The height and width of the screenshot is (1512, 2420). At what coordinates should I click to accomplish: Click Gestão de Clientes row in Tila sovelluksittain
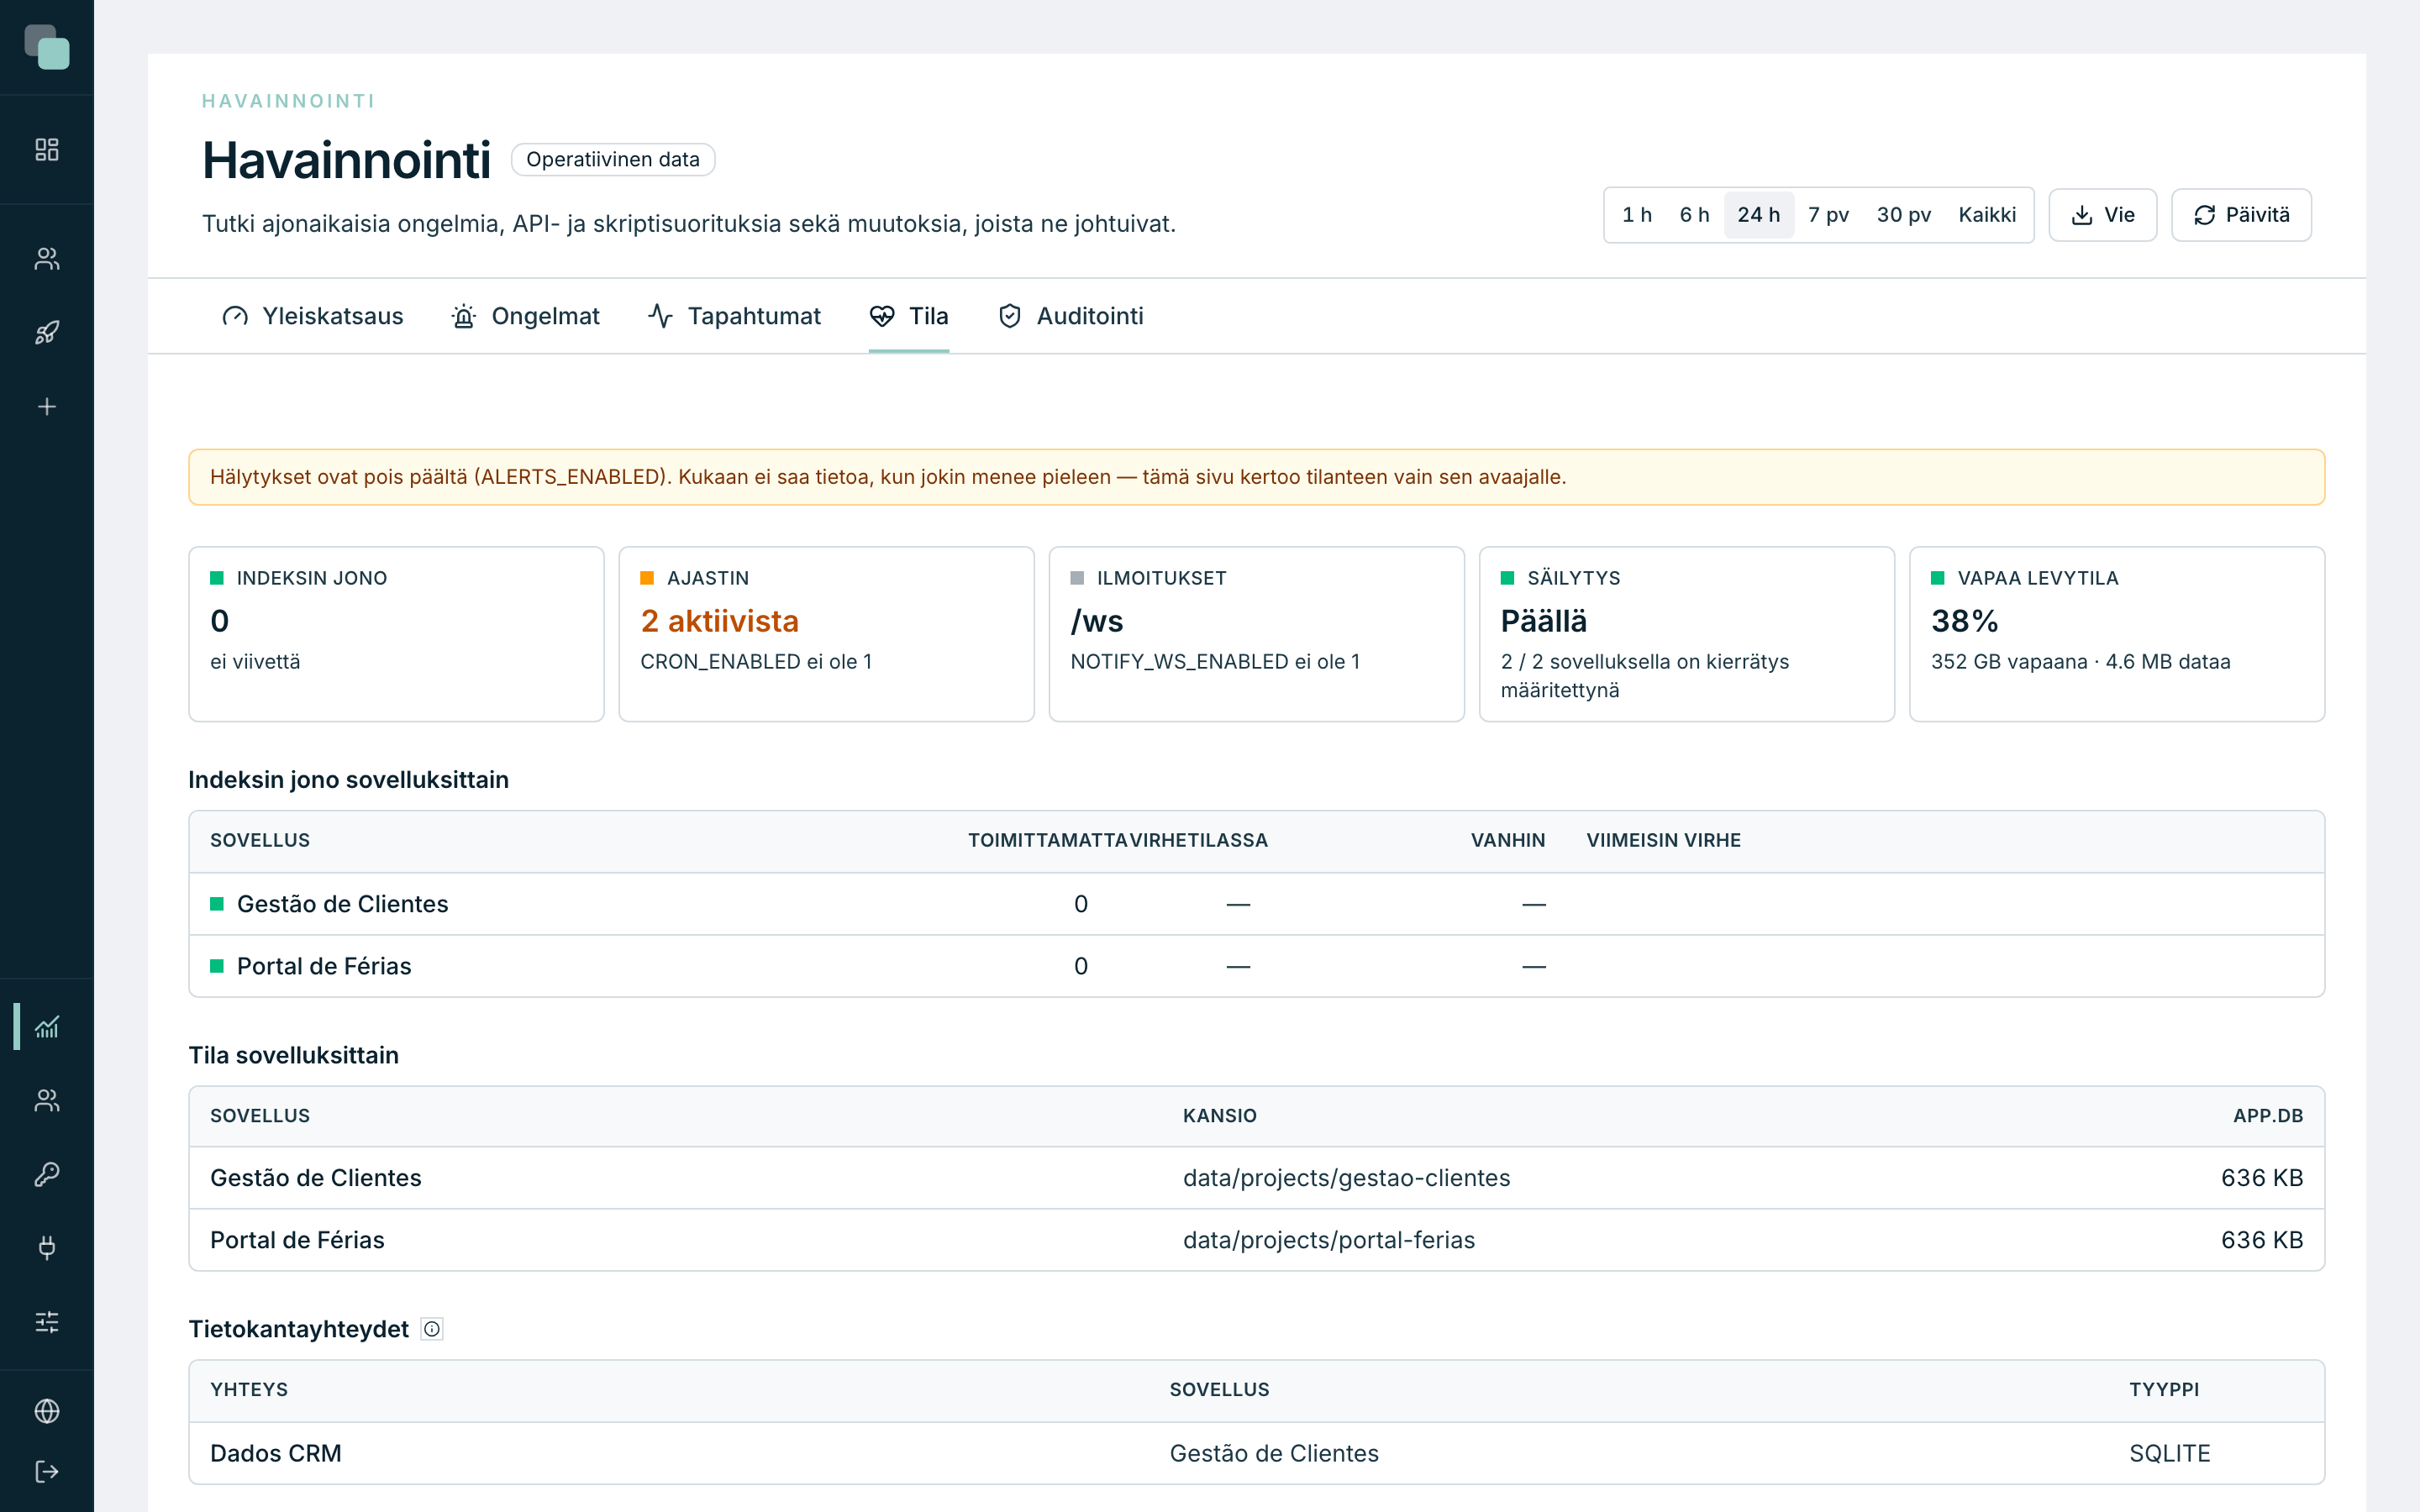pyautogui.click(x=1256, y=1178)
